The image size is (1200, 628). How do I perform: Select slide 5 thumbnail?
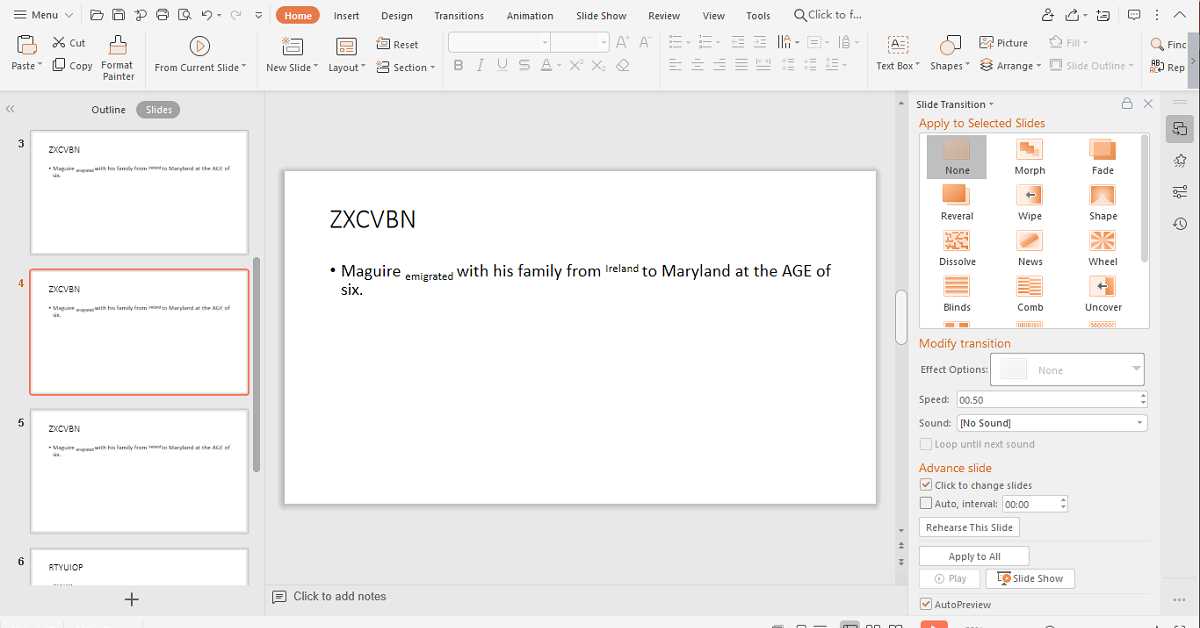(139, 470)
